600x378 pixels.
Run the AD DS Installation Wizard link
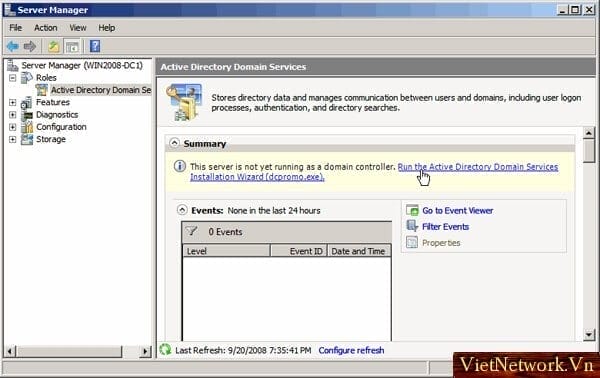click(478, 167)
